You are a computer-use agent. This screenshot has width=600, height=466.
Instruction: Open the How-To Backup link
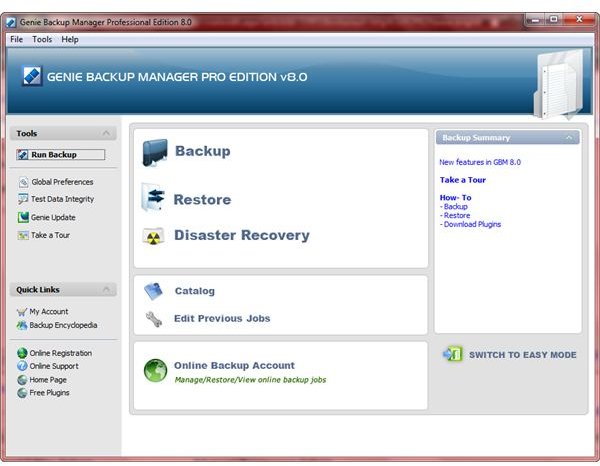(x=455, y=207)
